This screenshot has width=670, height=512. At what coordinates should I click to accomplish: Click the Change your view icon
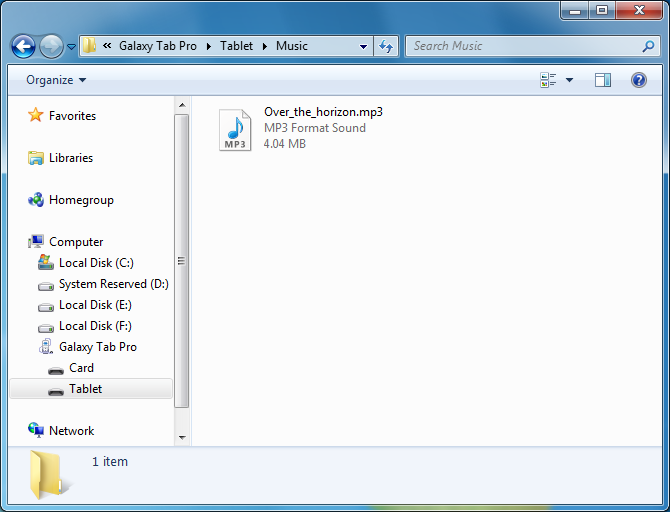point(548,80)
